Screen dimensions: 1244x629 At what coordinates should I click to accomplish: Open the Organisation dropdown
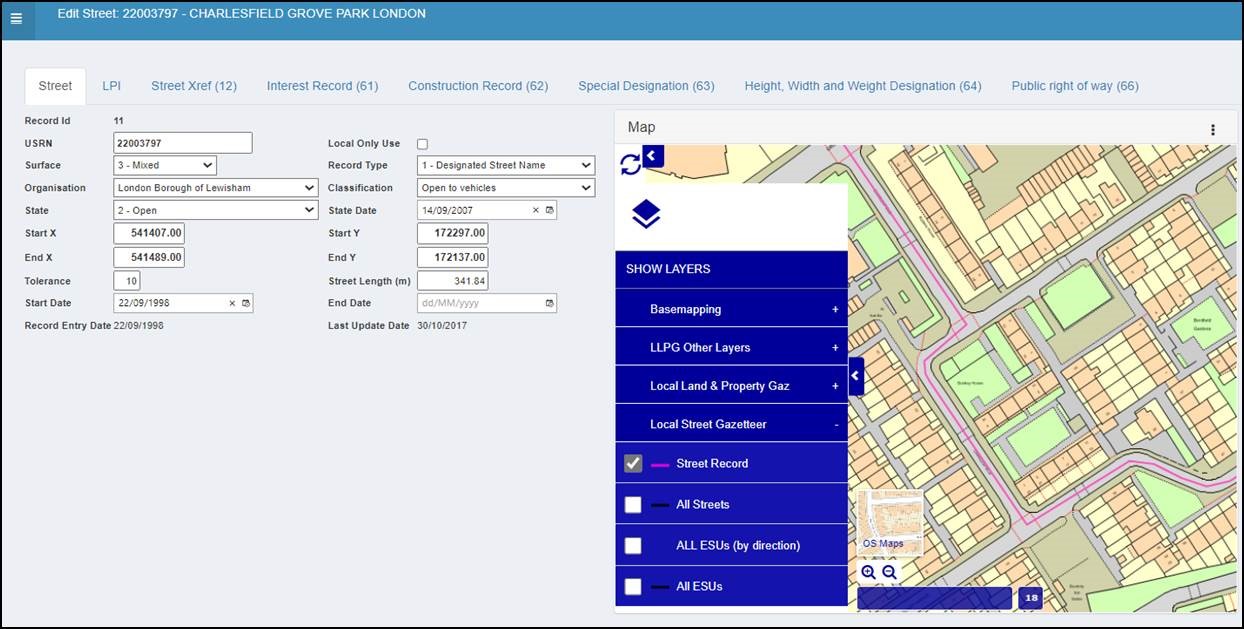[x=216, y=188]
